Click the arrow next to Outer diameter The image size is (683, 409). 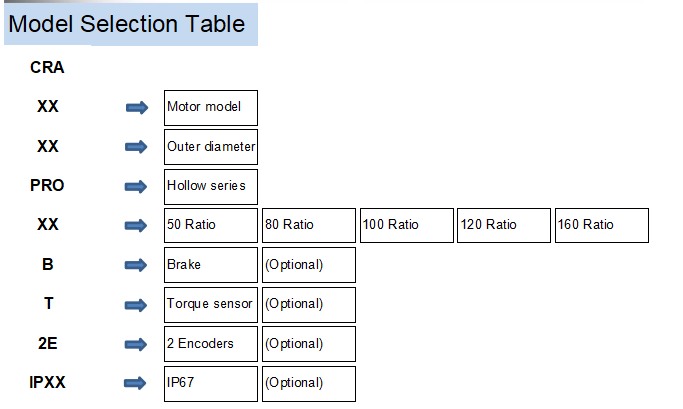[x=136, y=147]
